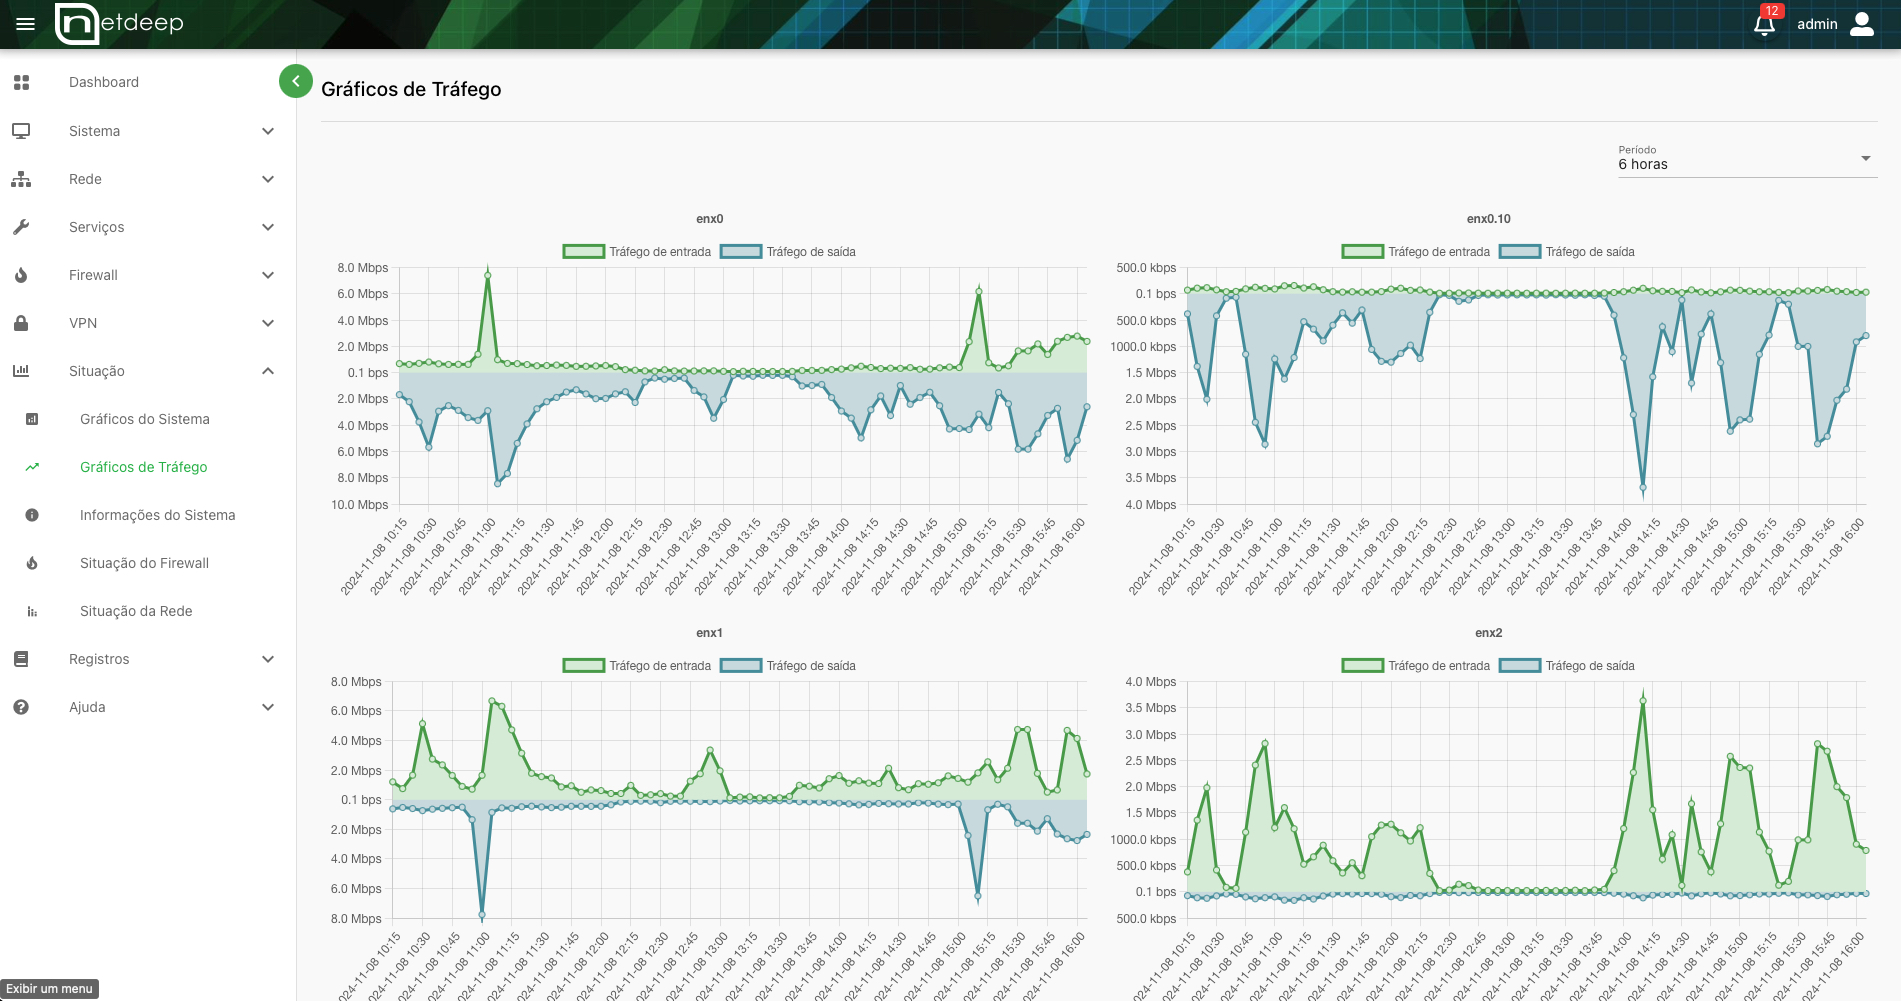Screen dimensions: 1901x1001
Task: Toggle enx0 Tráfego de saída legend swatch
Action: tap(741, 252)
